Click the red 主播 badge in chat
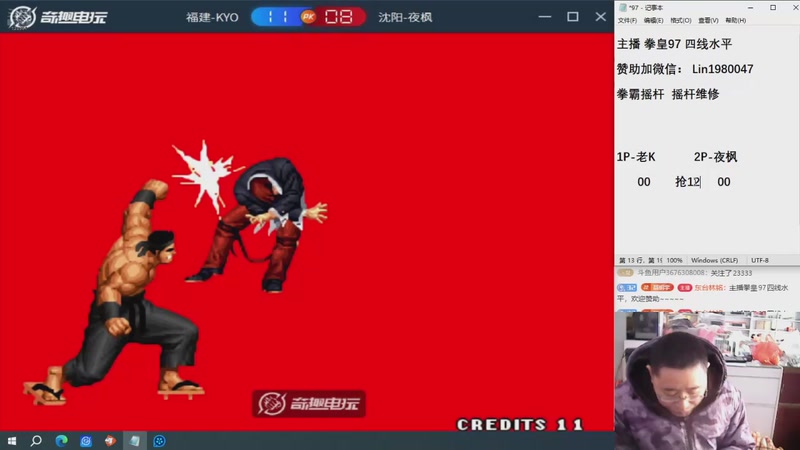This screenshot has height=450, width=800. coord(685,288)
